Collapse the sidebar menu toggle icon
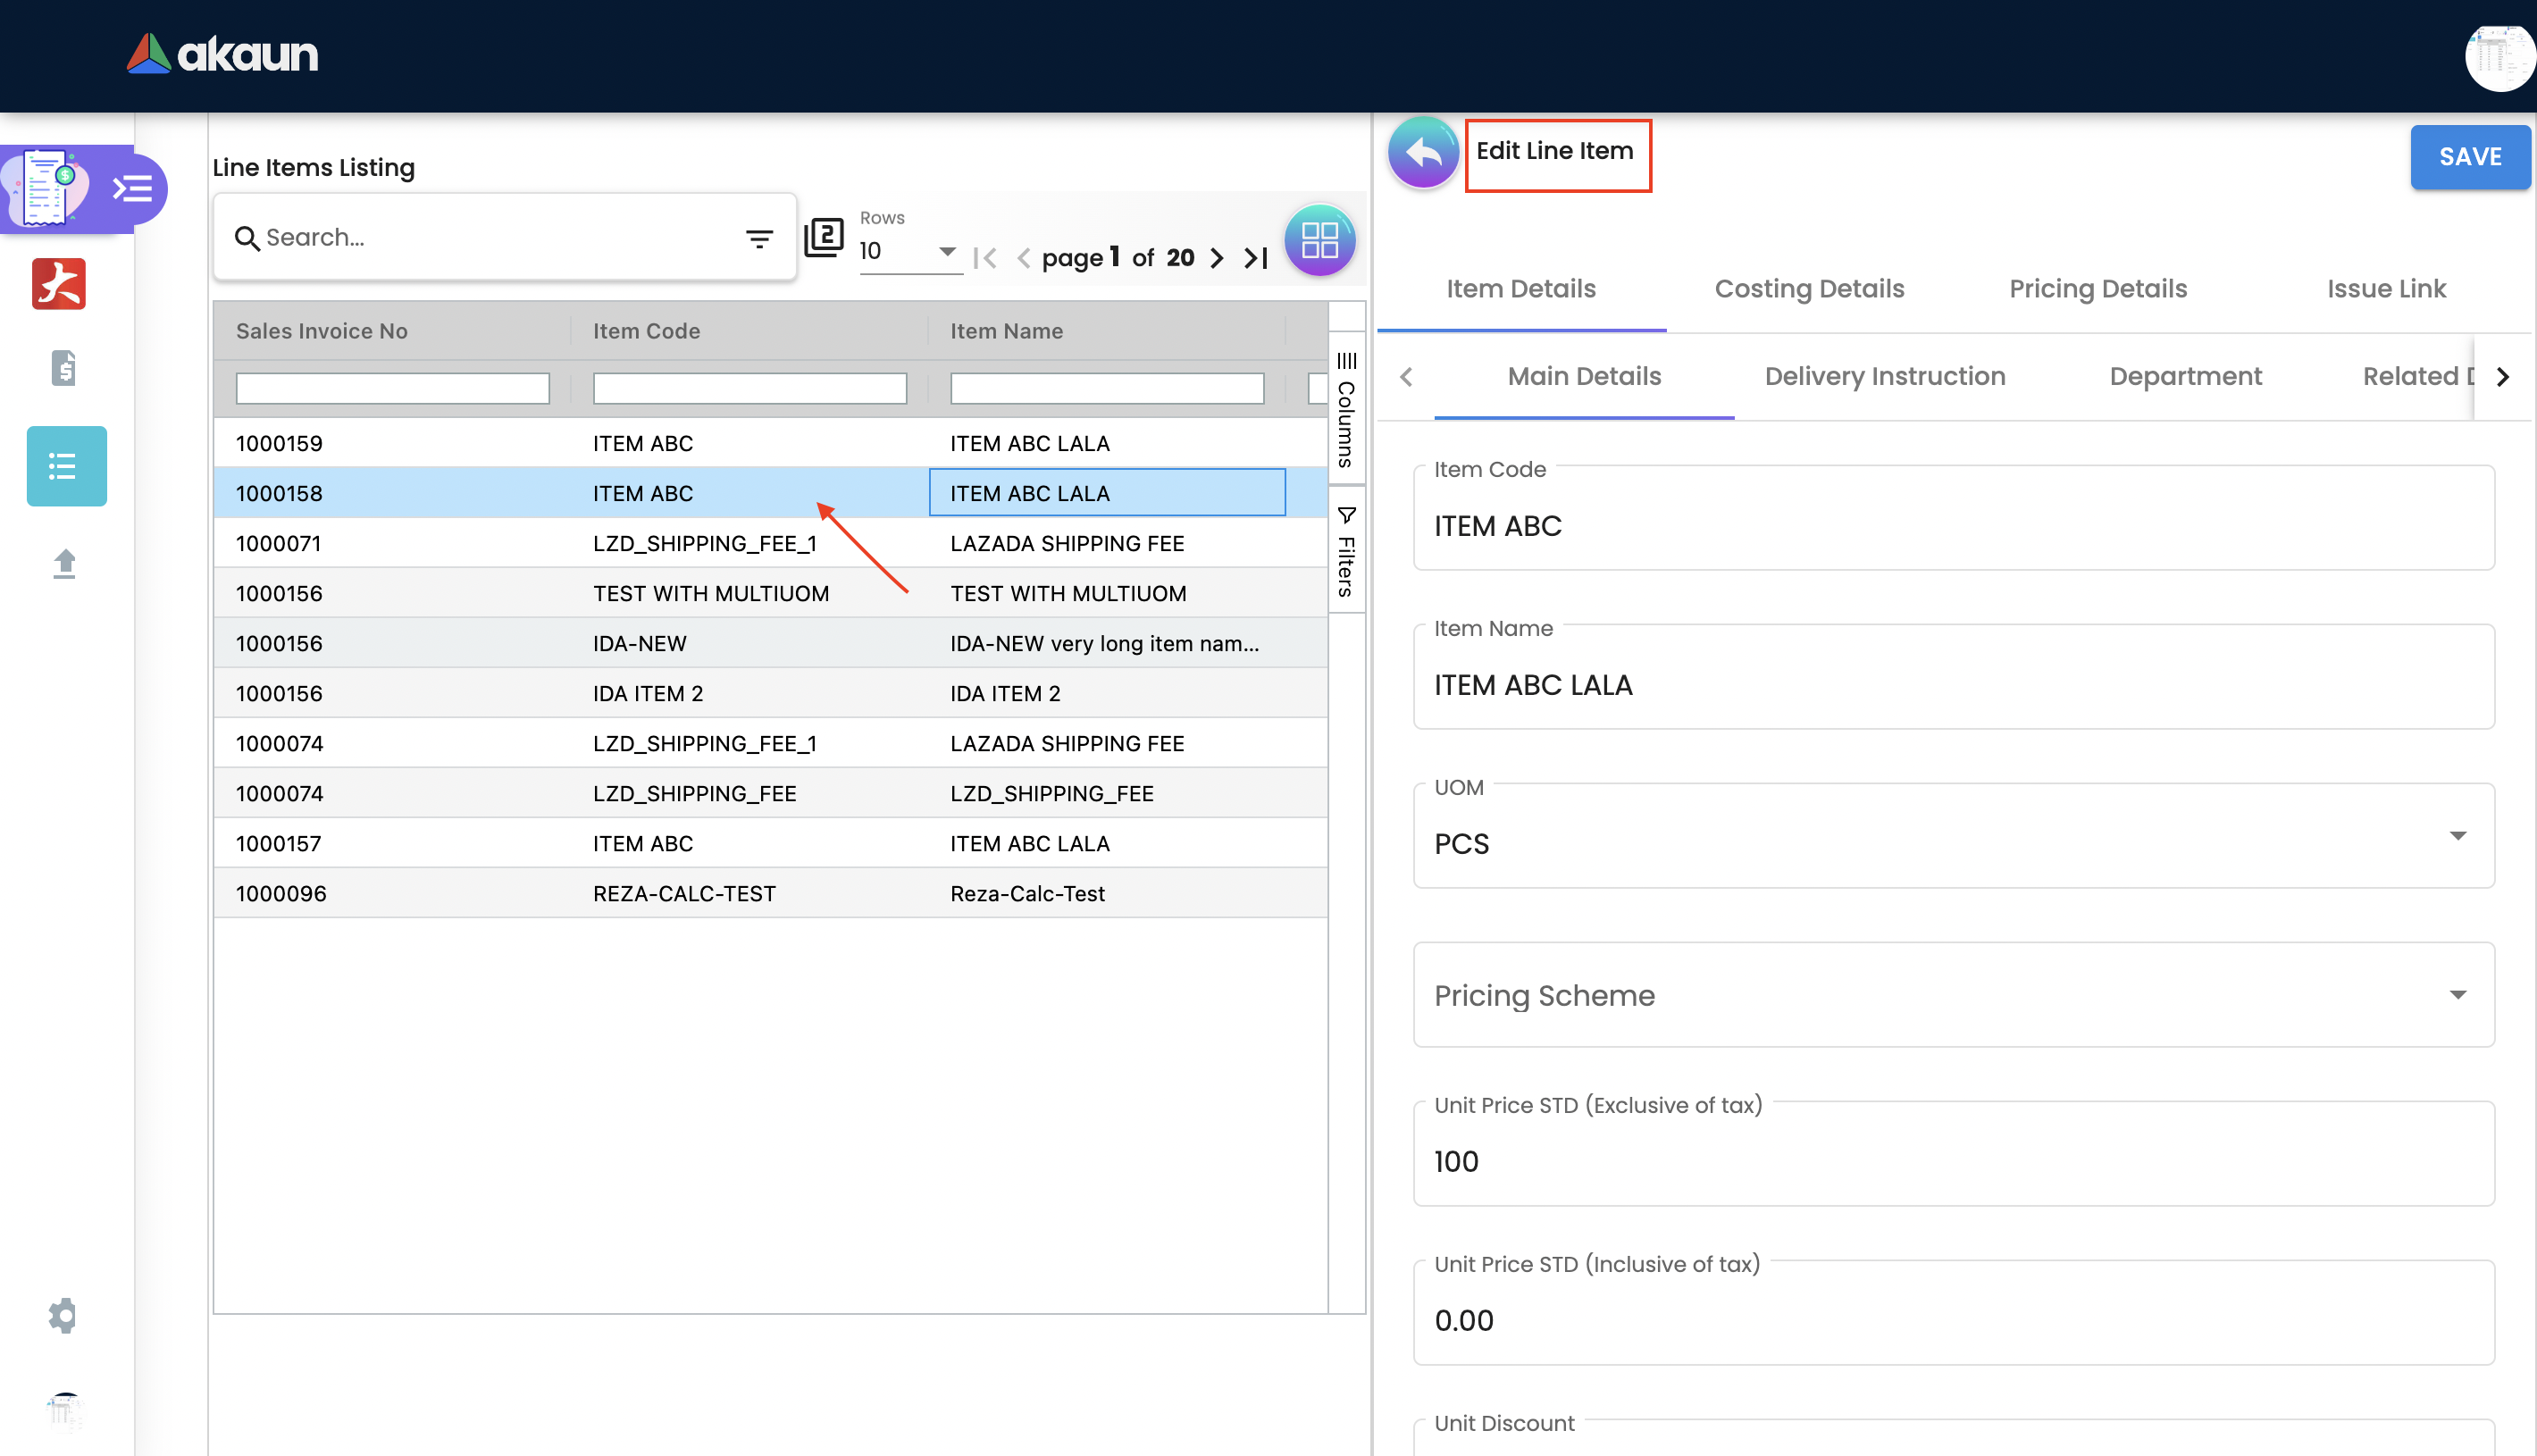The height and width of the screenshot is (1456, 2537). pos(132,189)
